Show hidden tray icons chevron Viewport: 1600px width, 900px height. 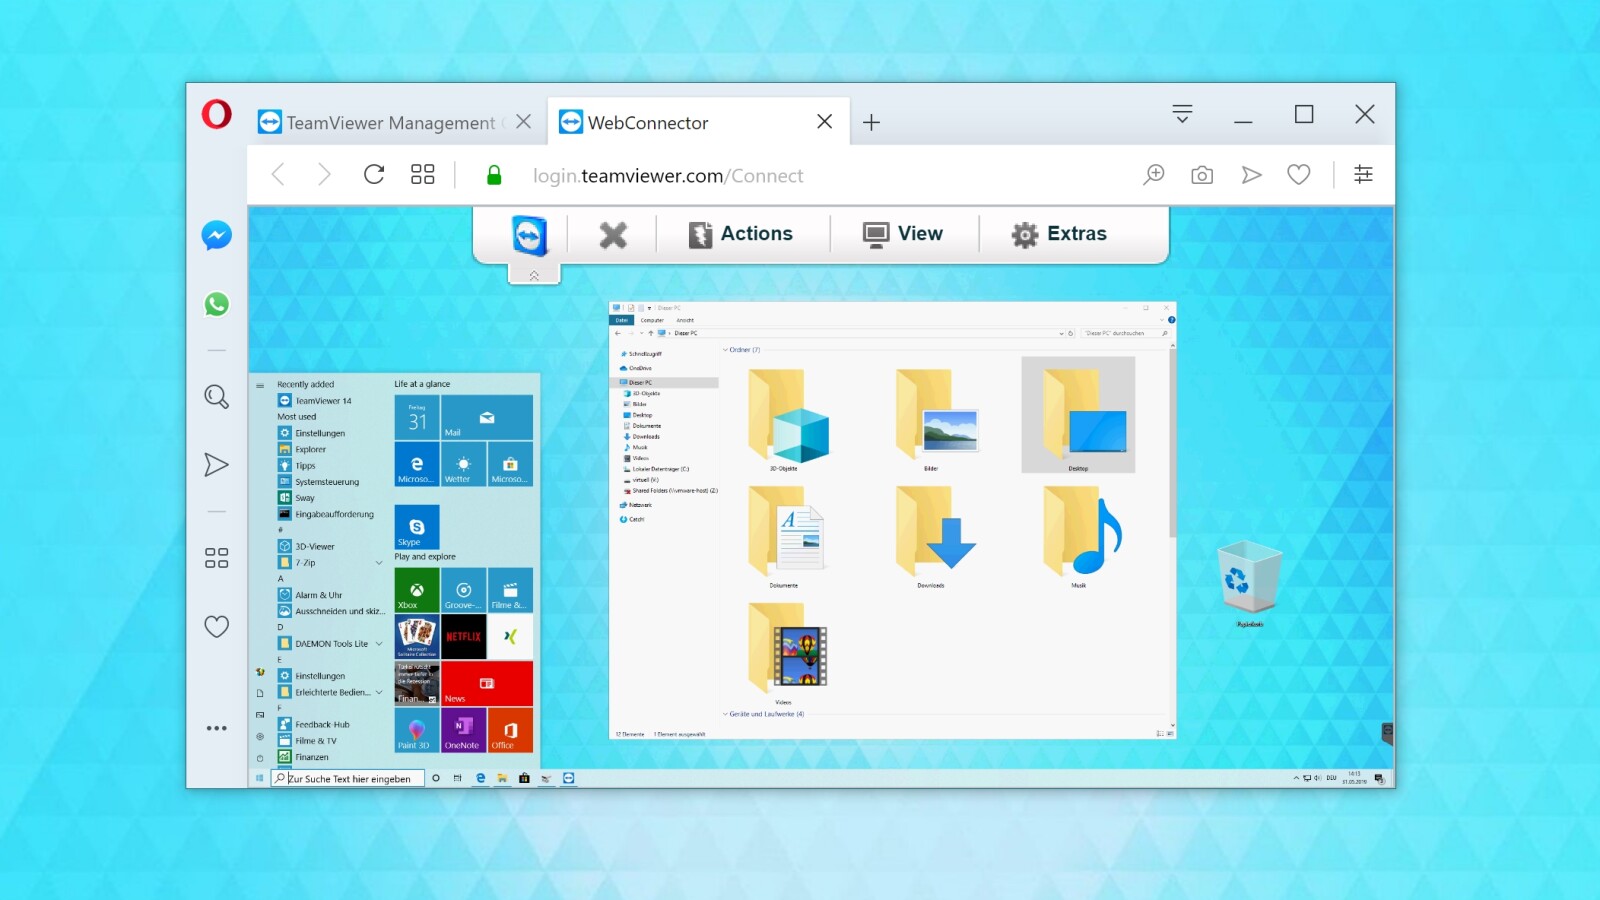tap(1296, 778)
